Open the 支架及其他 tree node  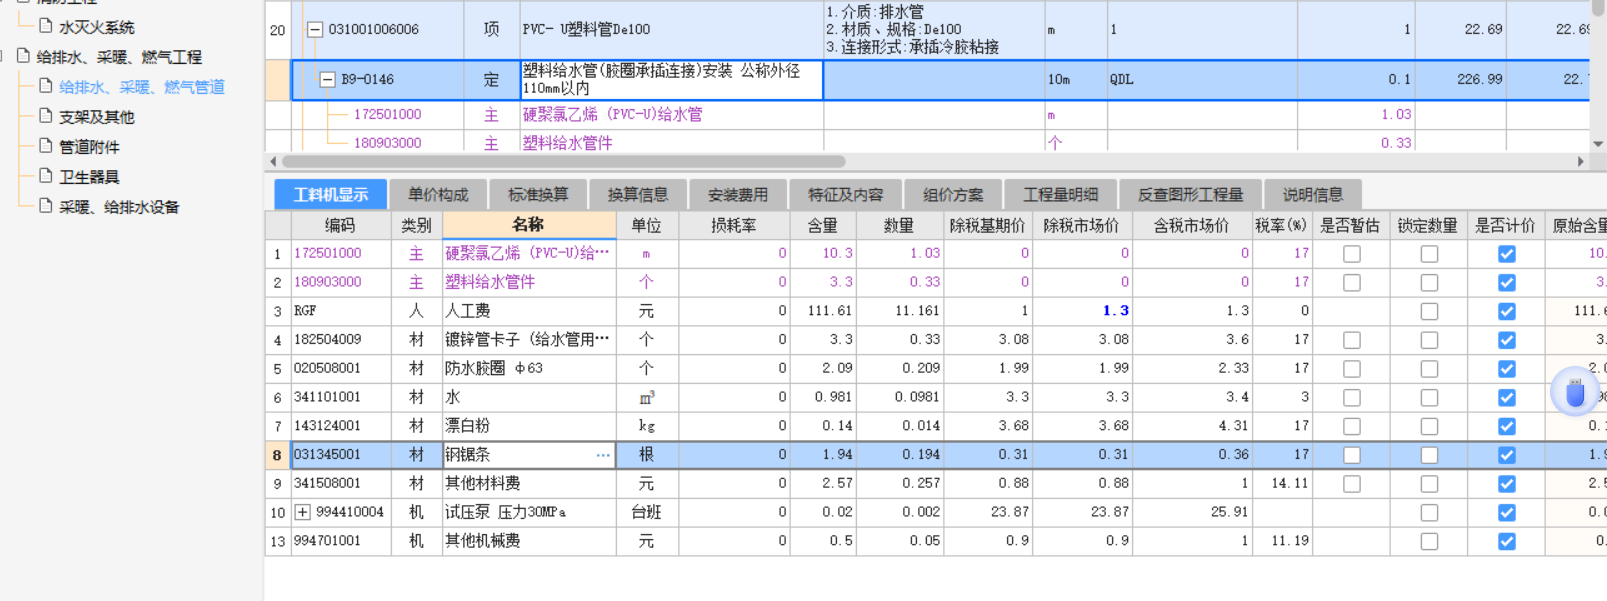click(96, 117)
